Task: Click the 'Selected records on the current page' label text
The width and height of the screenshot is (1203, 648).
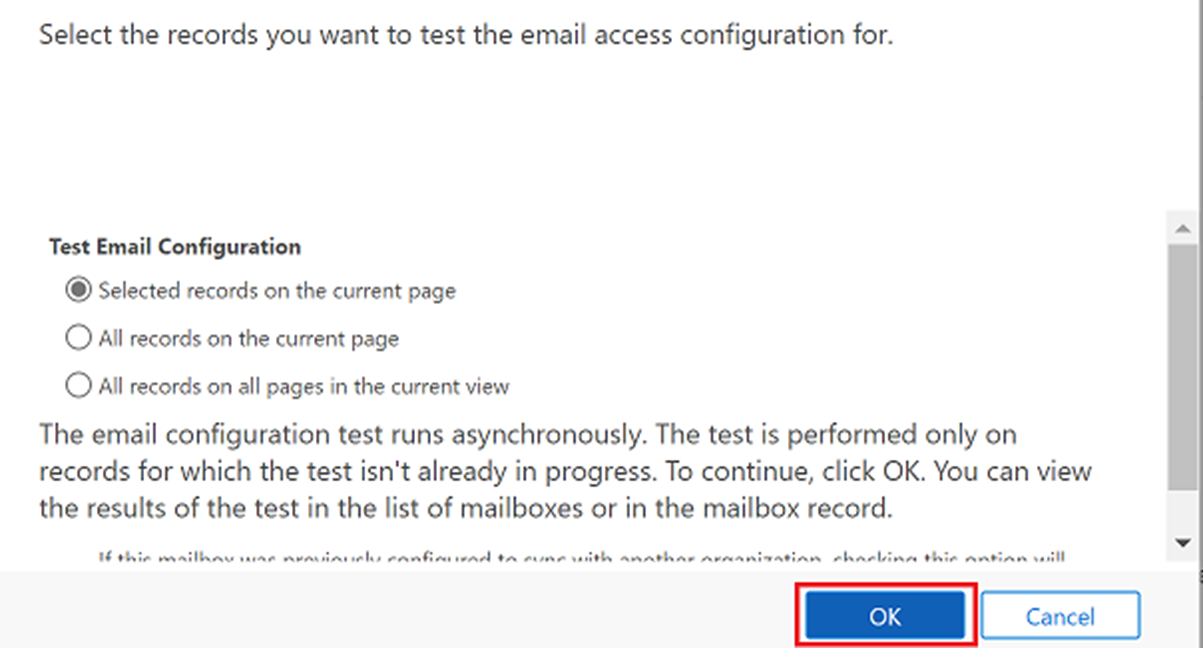Action: click(x=277, y=291)
